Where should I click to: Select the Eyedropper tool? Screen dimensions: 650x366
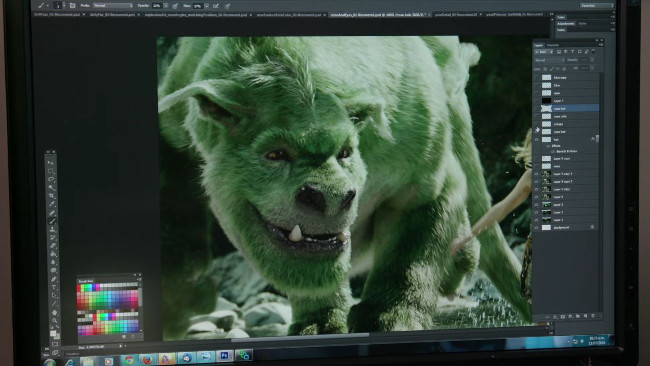52,204
